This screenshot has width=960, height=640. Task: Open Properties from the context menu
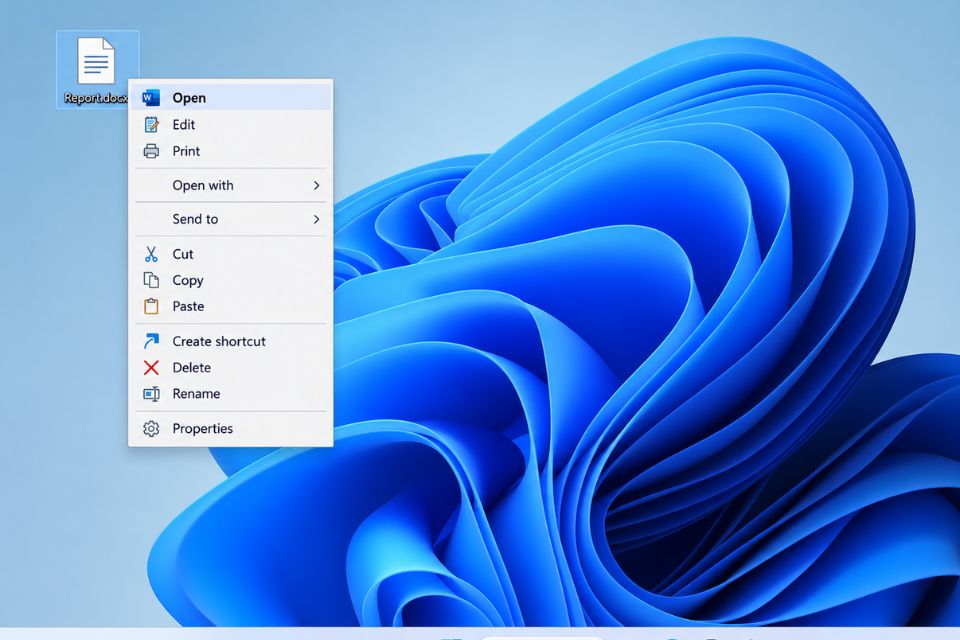231,429
